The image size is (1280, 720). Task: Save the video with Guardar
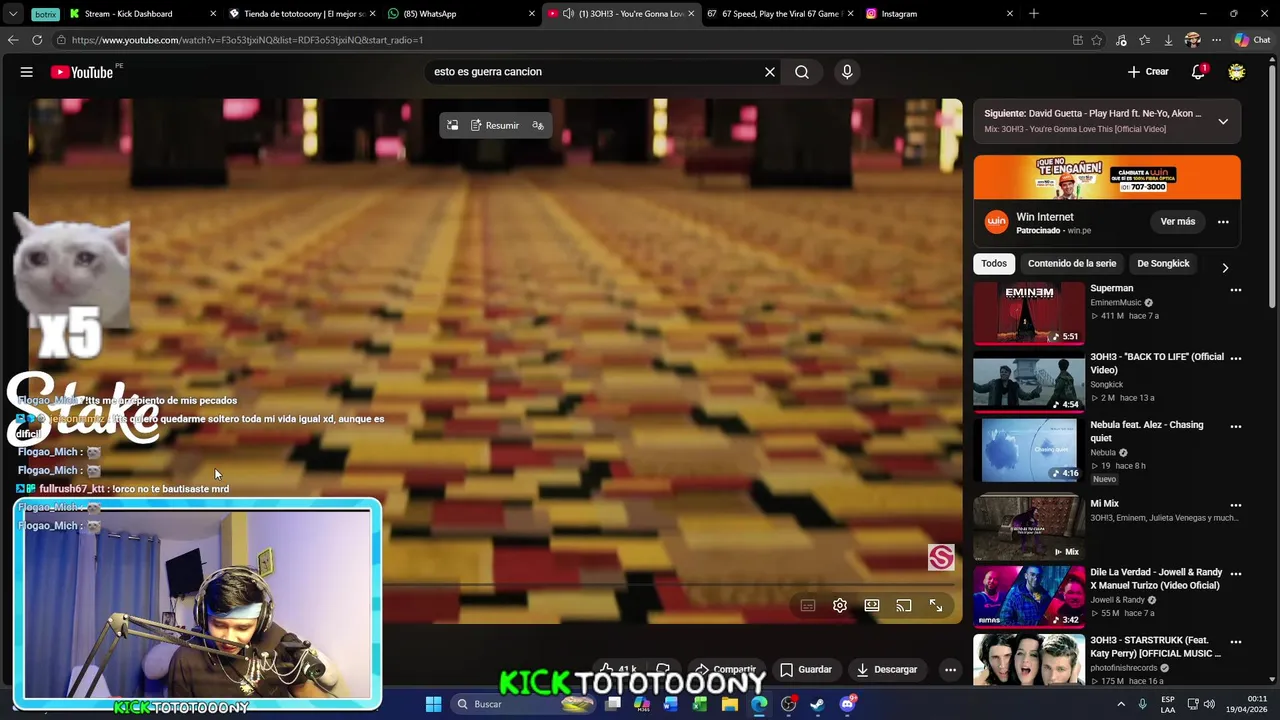pos(806,670)
